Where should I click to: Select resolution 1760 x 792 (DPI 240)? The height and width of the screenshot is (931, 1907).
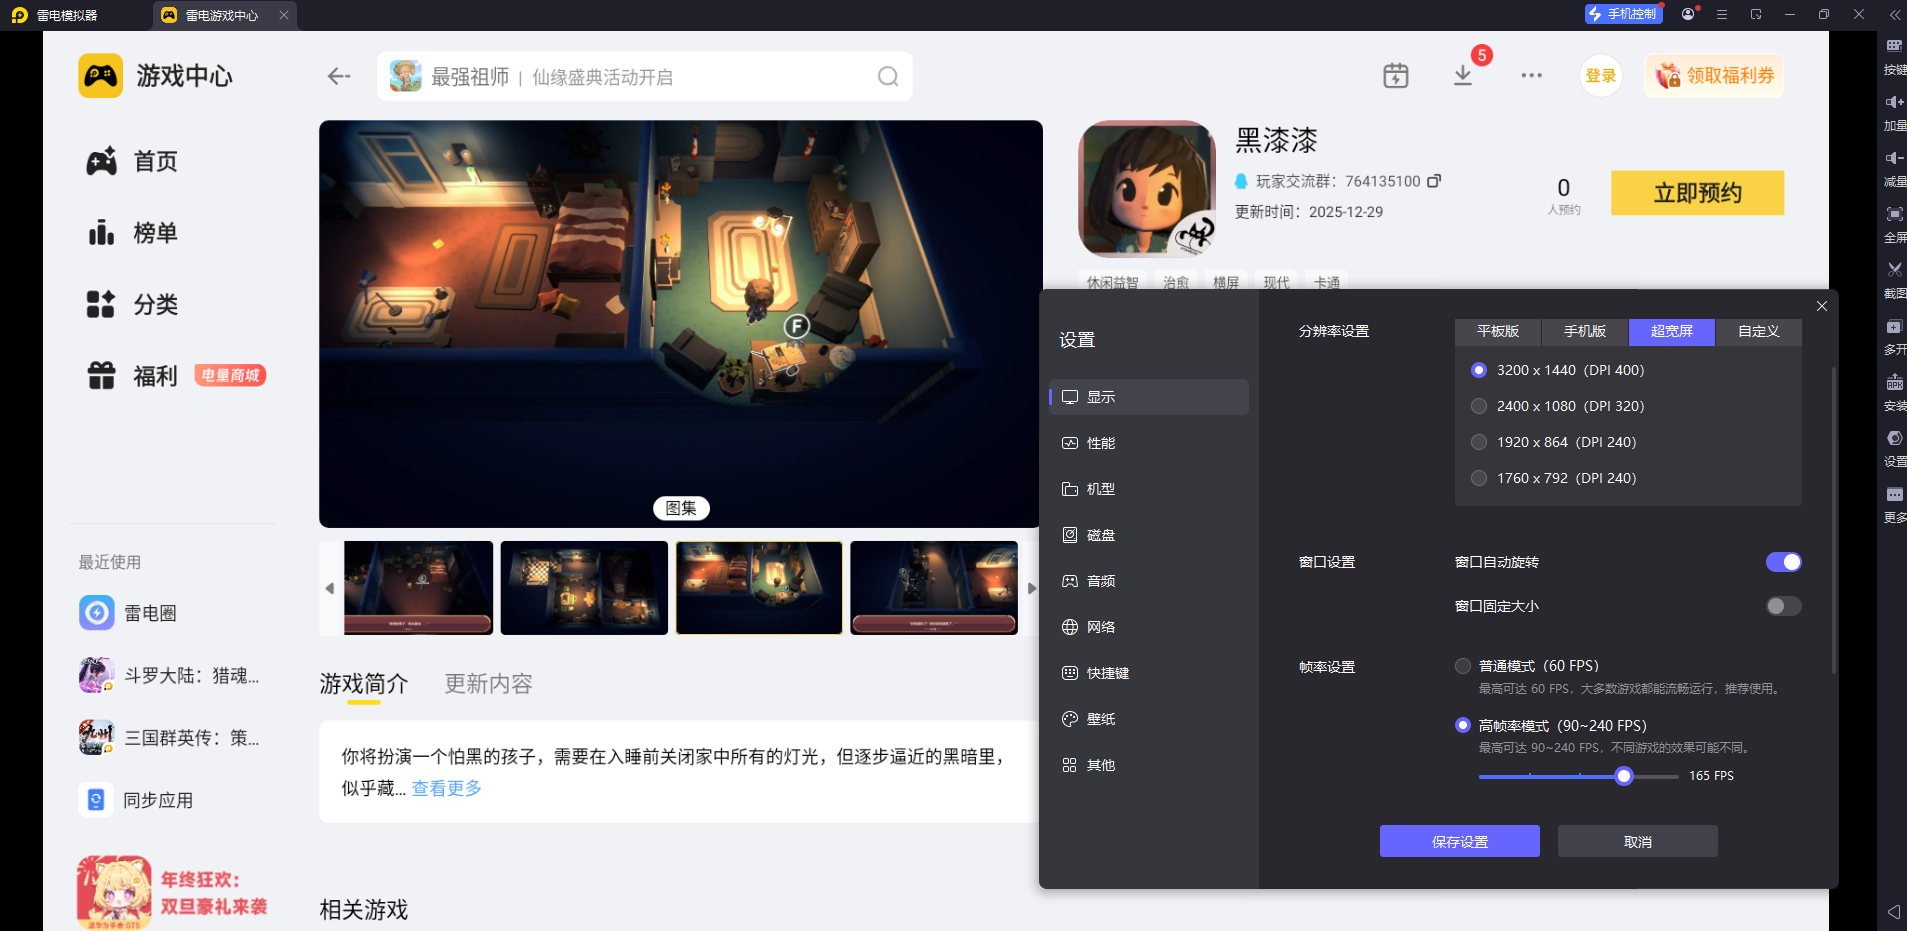(x=1554, y=478)
